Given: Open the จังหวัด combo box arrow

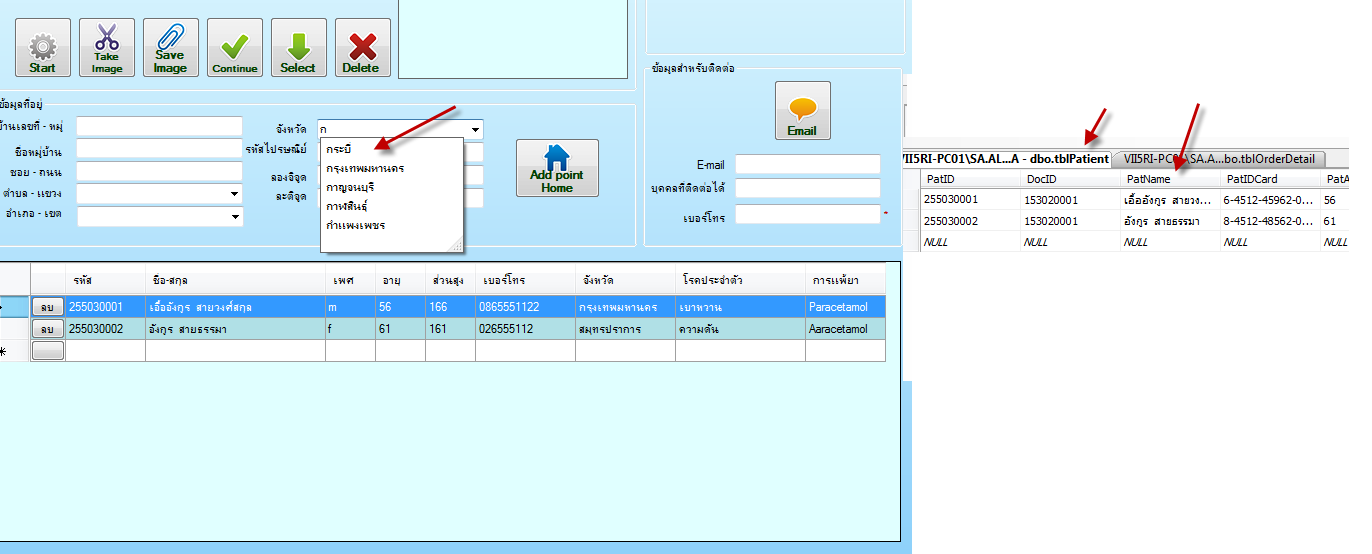Looking at the screenshot, I should [475, 129].
